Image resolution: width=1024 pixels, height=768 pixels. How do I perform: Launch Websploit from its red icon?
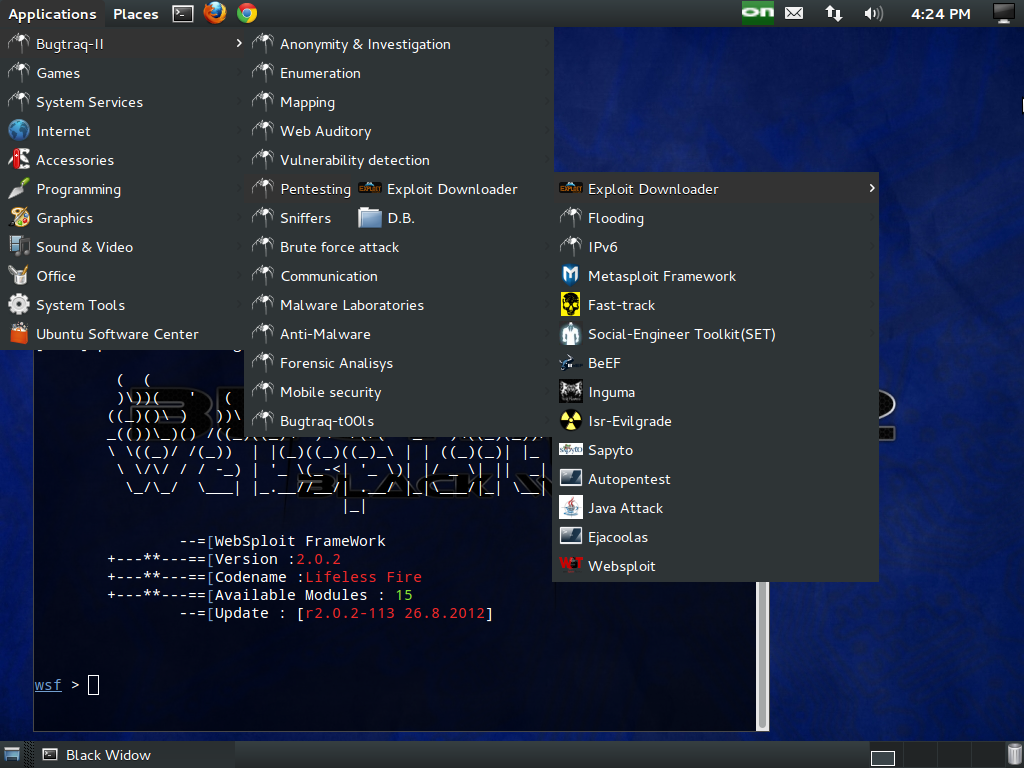click(x=570, y=564)
